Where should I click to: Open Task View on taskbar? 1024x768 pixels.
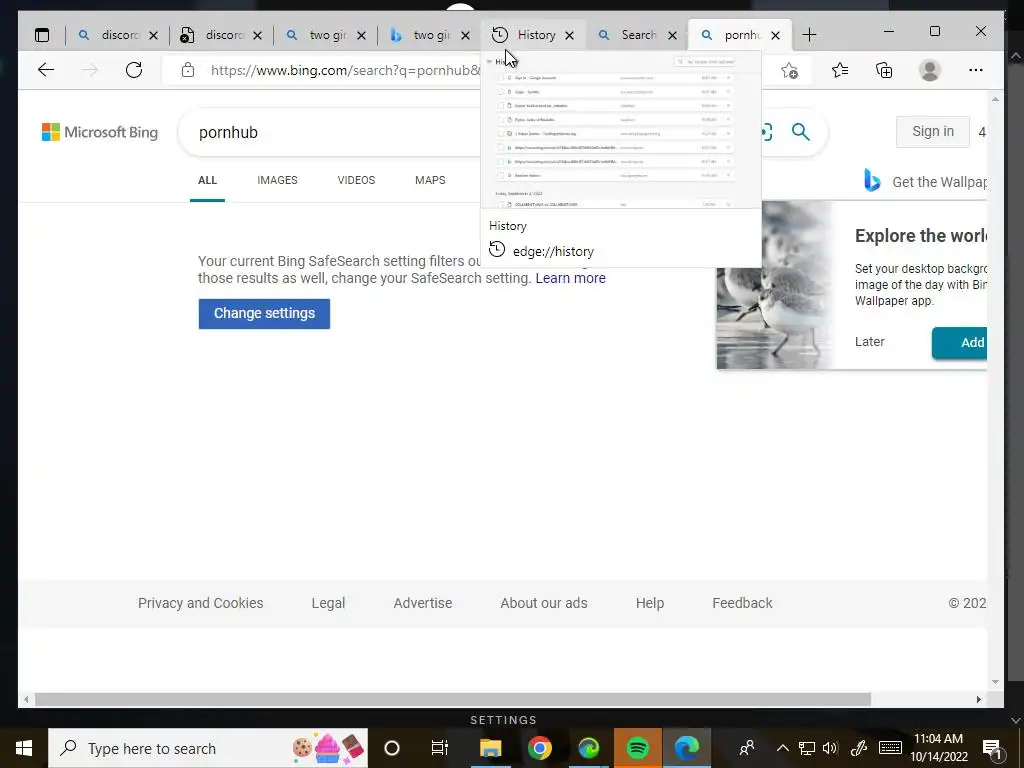440,748
